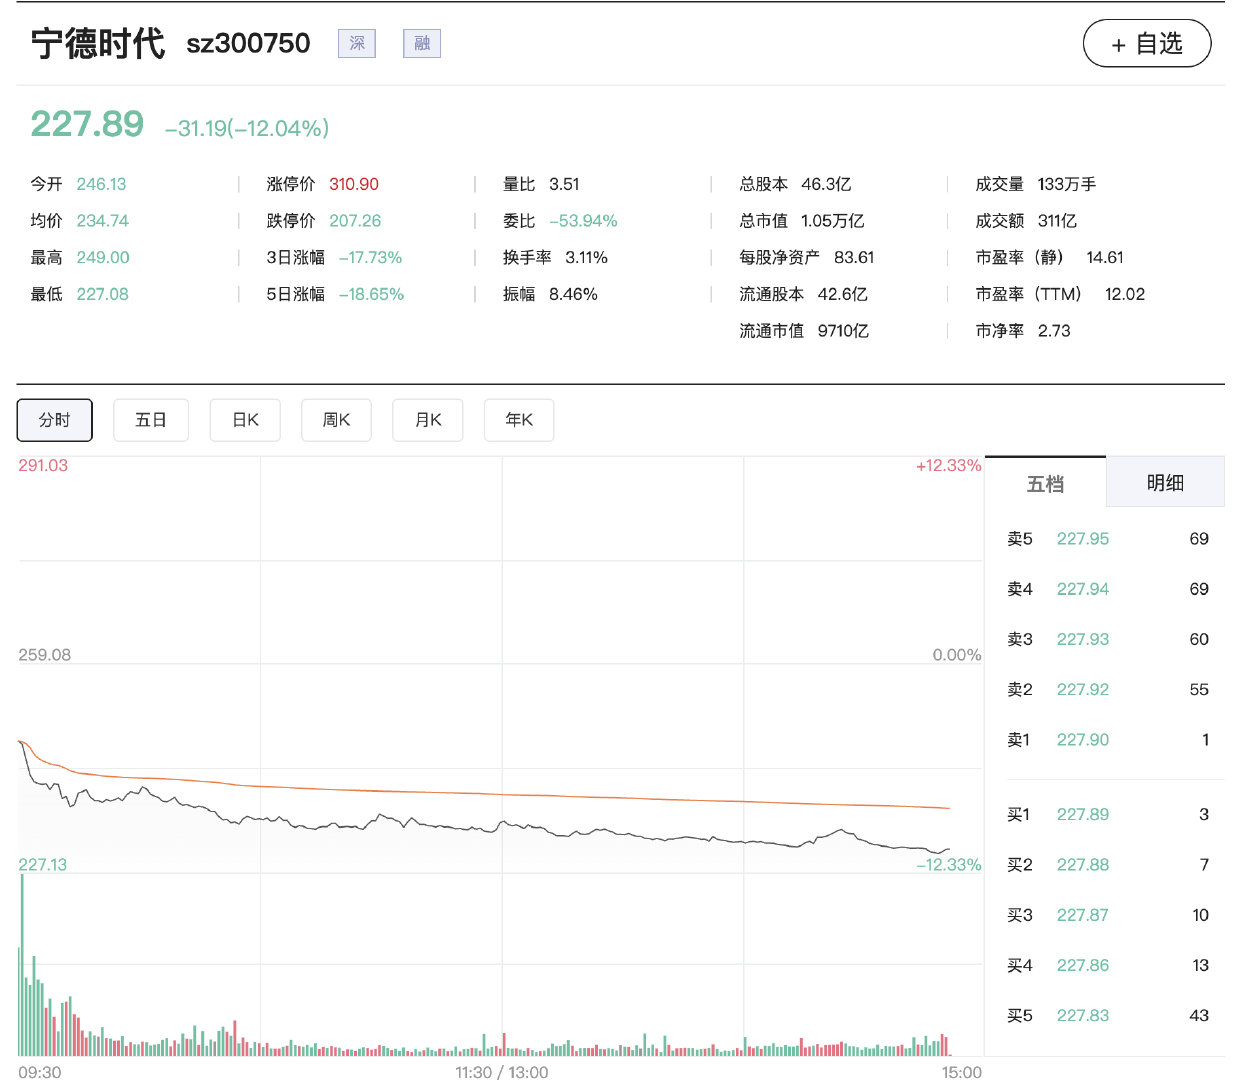Click 买2 price 227.88
This screenshot has width=1244, height=1080.
[1083, 865]
